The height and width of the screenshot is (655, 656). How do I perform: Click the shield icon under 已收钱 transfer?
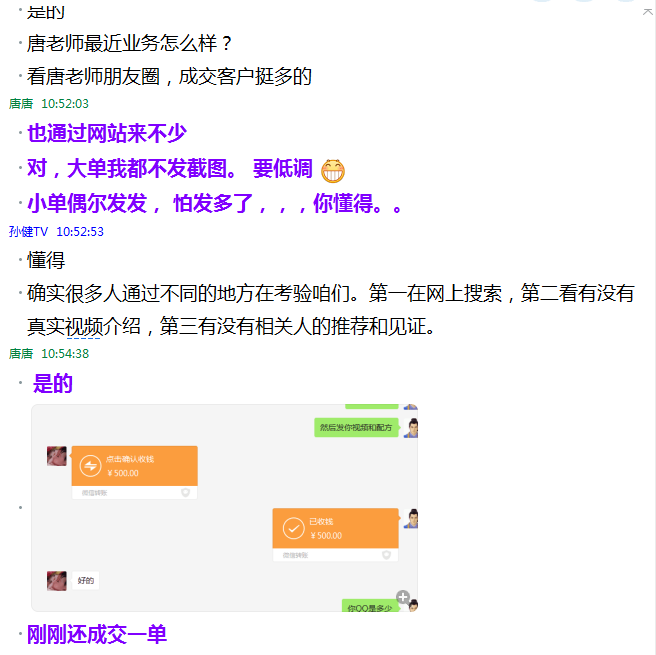[386, 555]
